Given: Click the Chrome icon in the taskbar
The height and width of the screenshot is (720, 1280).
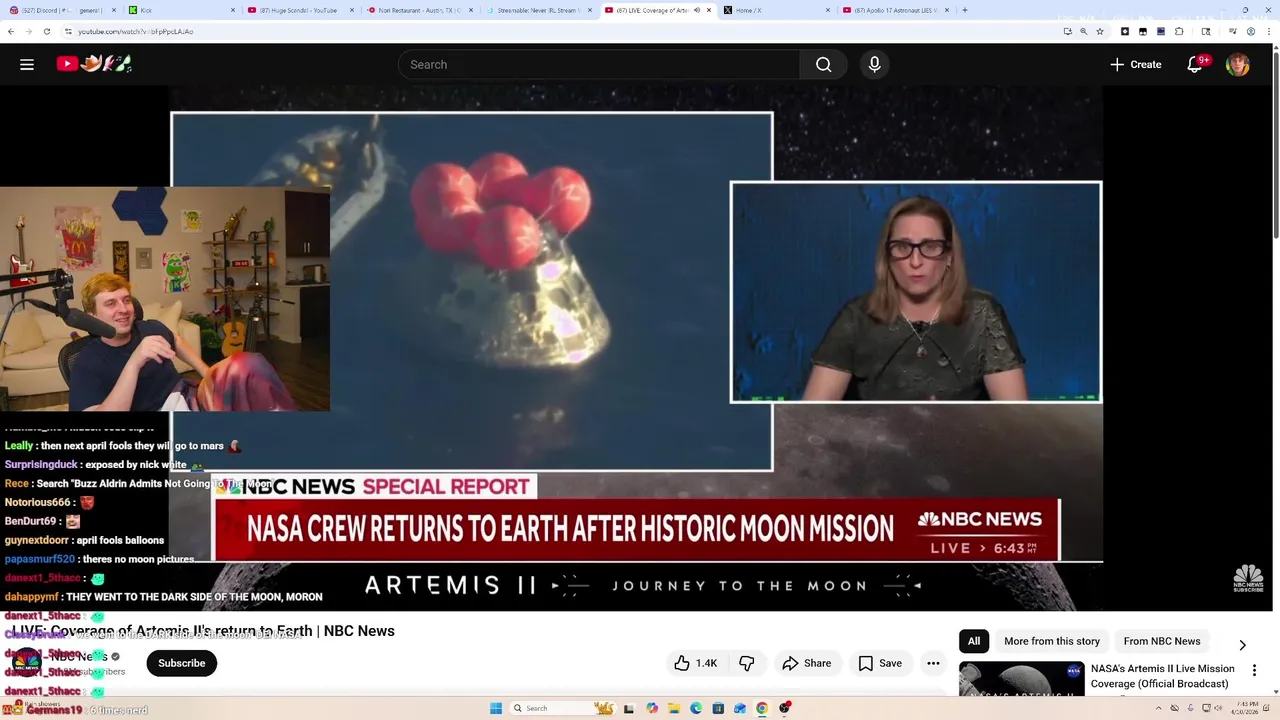Looking at the screenshot, I should (762, 708).
